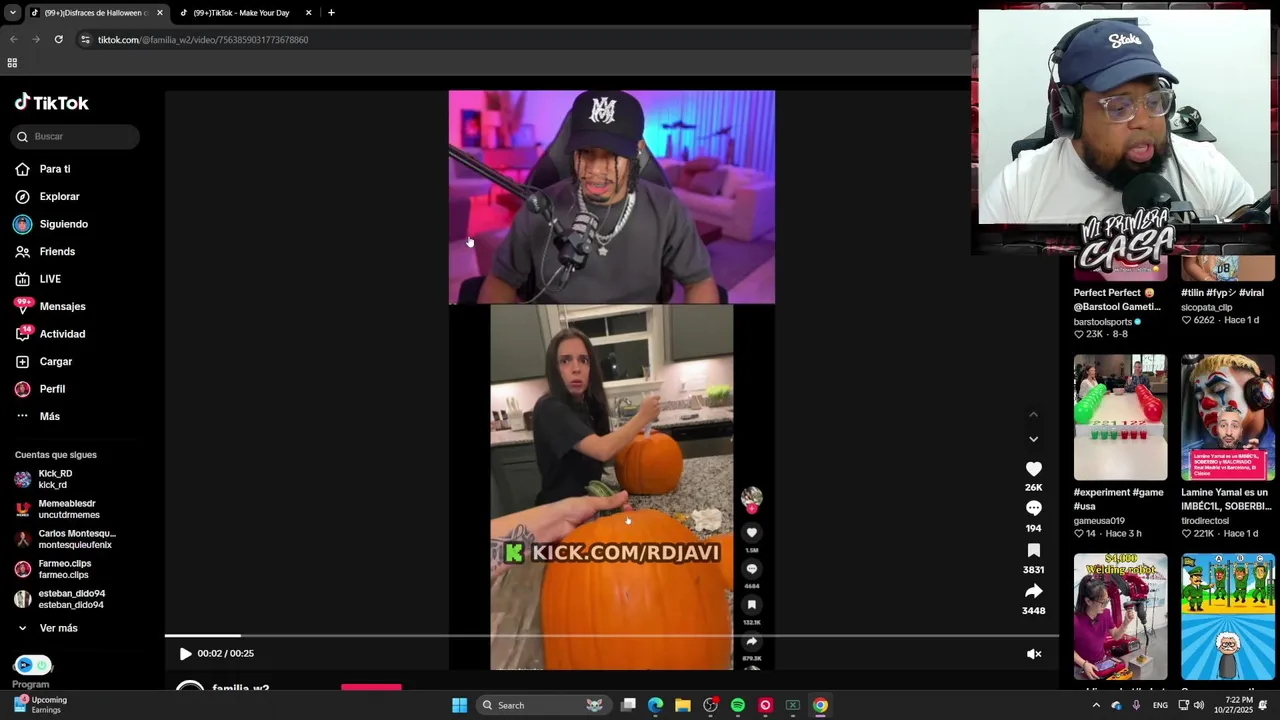Toggle the floating Program switch
Image resolution: width=1280 pixels, height=720 pixels.
[x=33, y=666]
